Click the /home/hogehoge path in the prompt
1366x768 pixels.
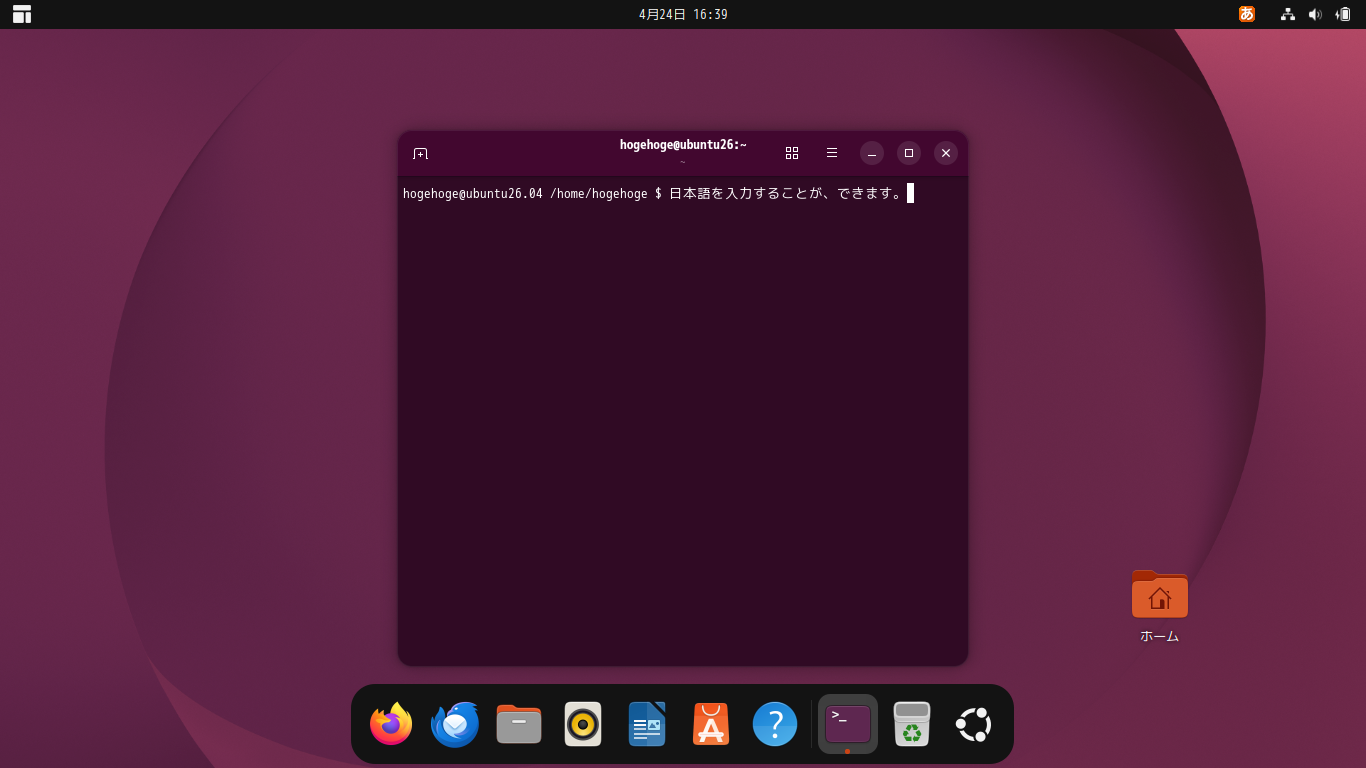click(x=599, y=194)
